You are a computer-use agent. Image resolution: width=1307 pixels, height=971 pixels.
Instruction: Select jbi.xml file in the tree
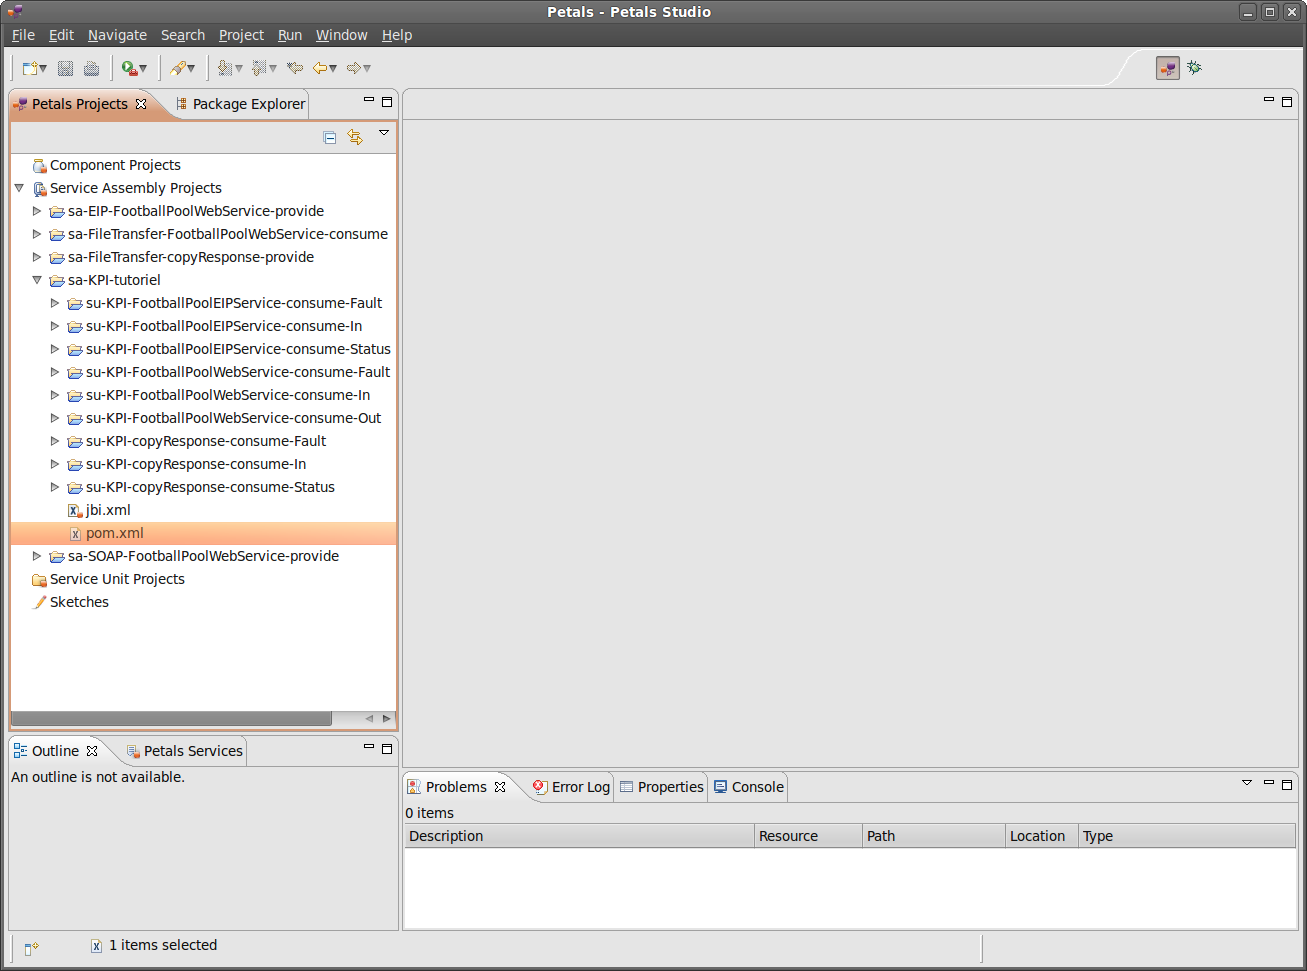pos(108,510)
